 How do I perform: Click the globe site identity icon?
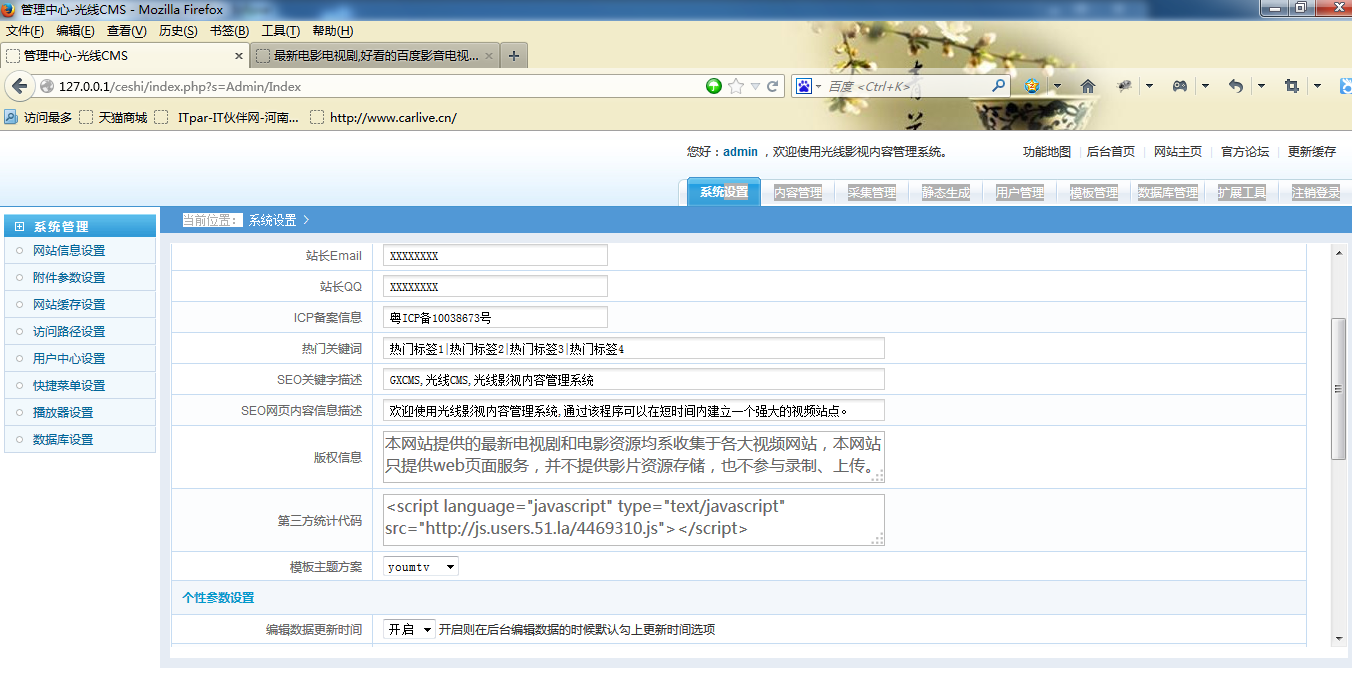click(x=46, y=86)
